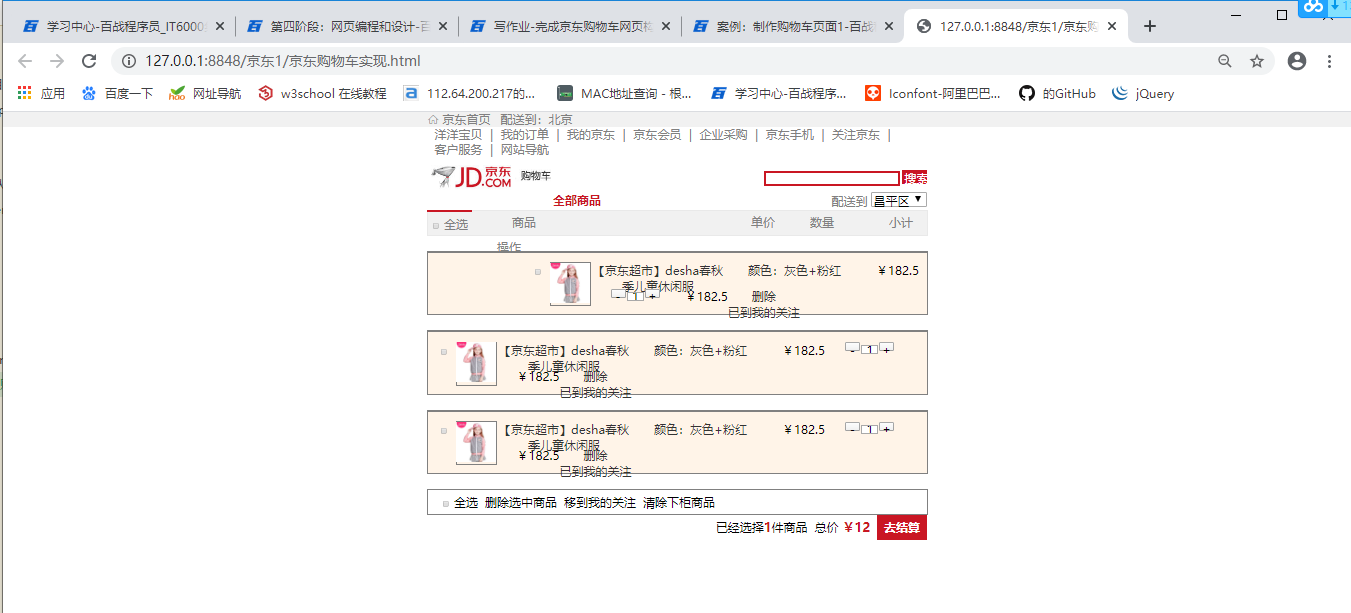Open jQuery bookmark
Image resolution: width=1351 pixels, height=613 pixels.
1143,93
